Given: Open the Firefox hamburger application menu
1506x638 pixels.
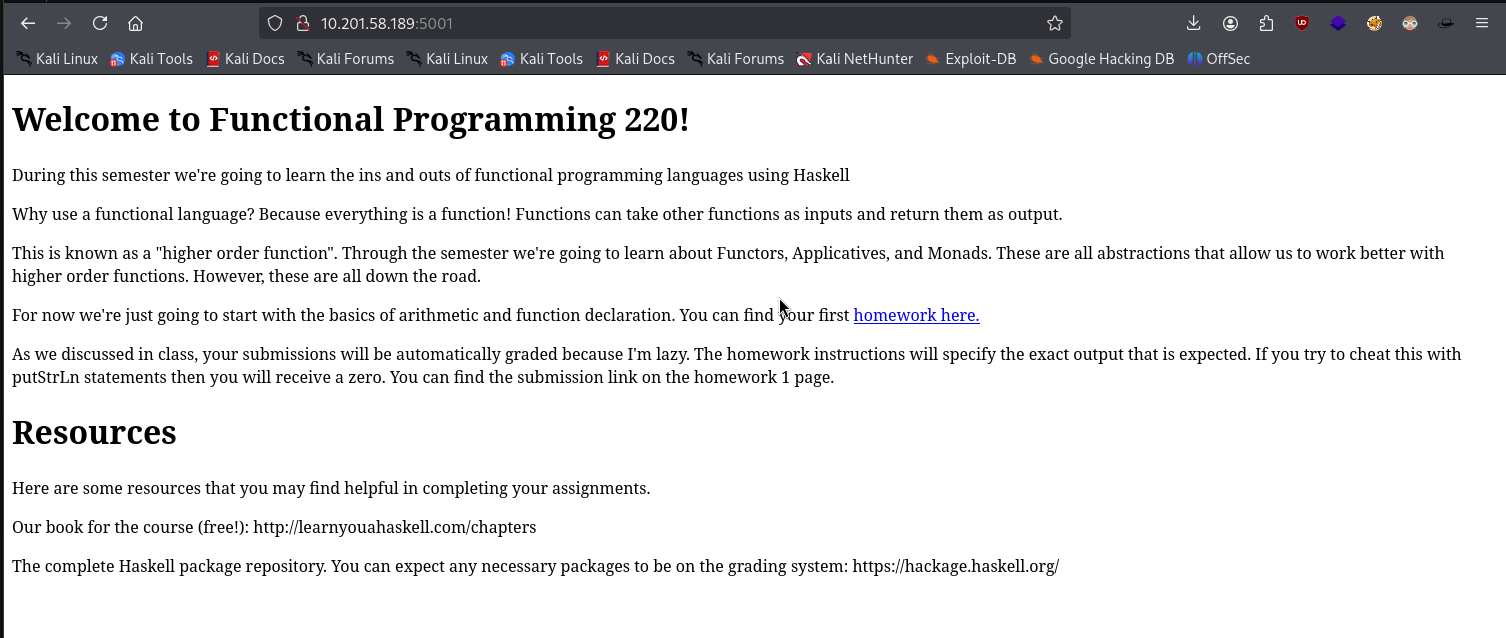Looking at the screenshot, I should tap(1482, 23).
